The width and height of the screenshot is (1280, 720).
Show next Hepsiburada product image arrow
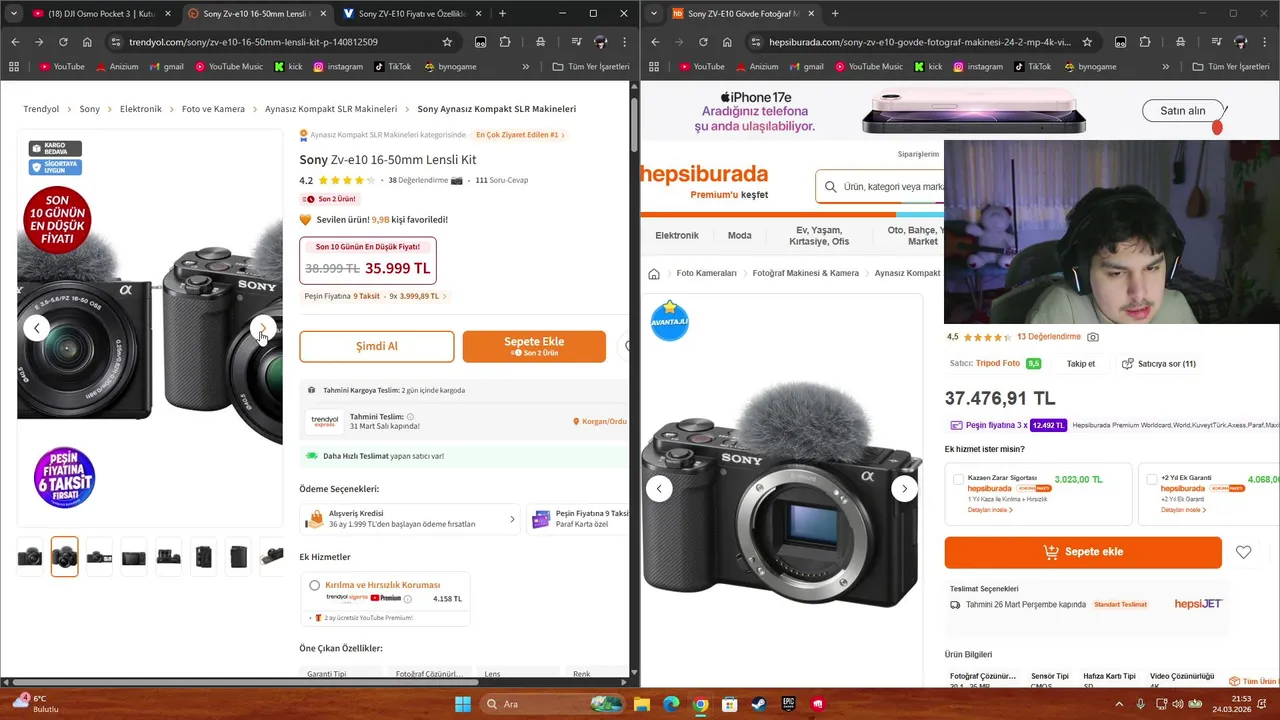tap(904, 488)
